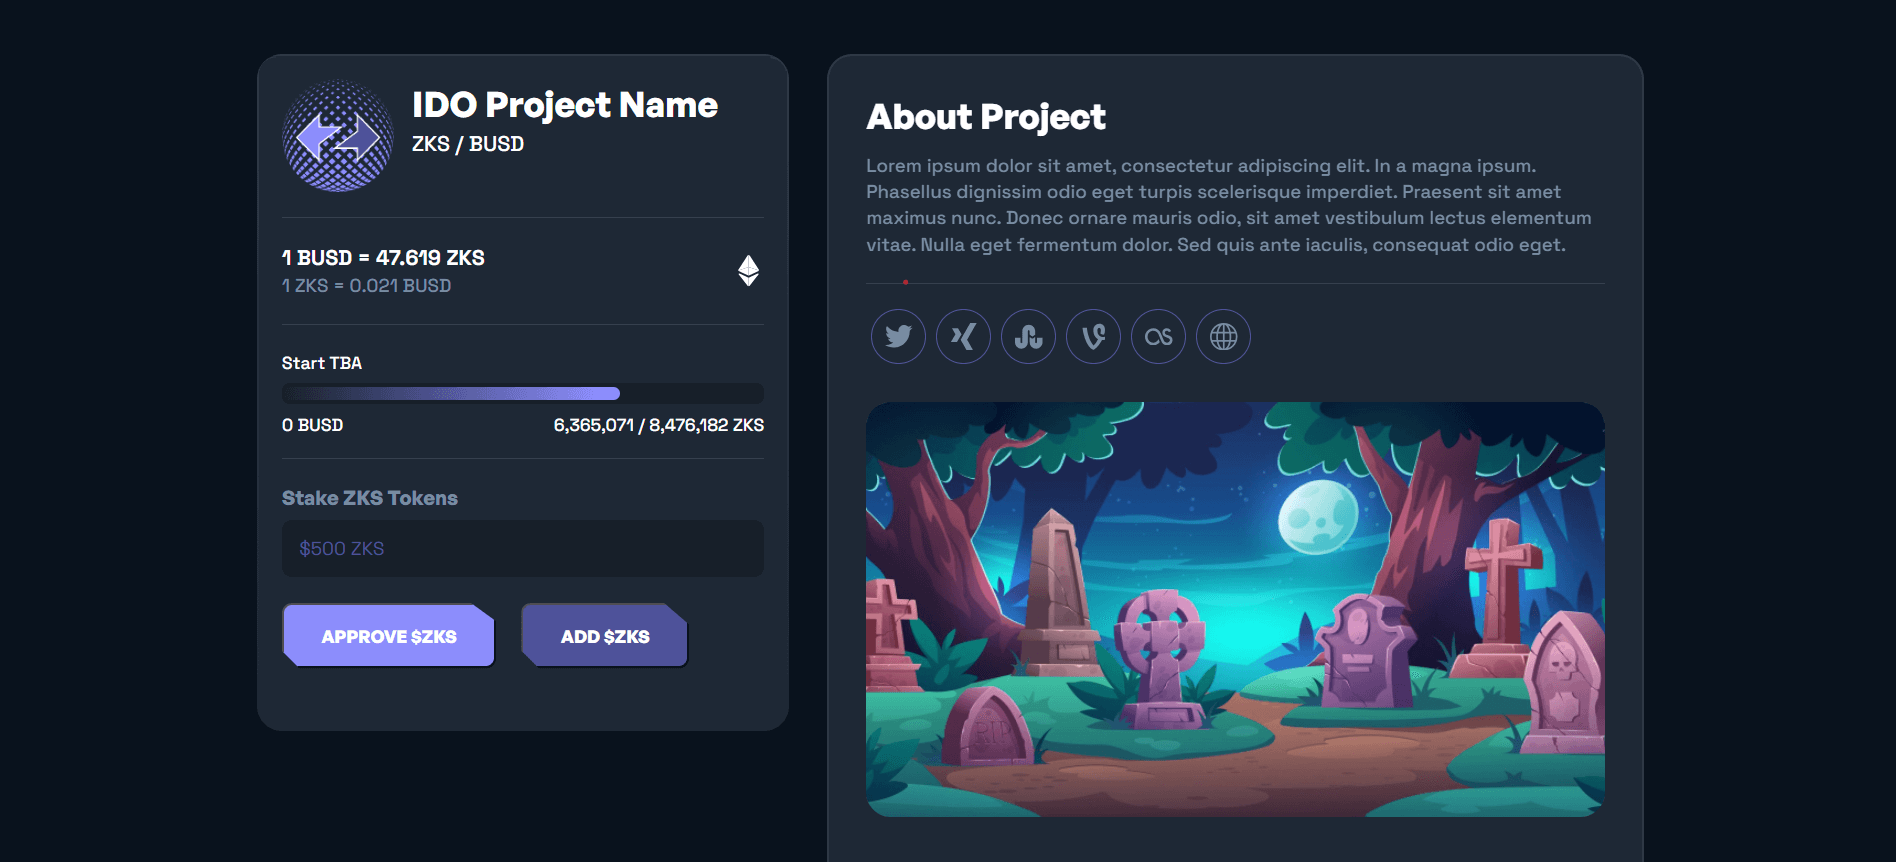Open the StumbleUpon social icon

pyautogui.click(x=1028, y=337)
